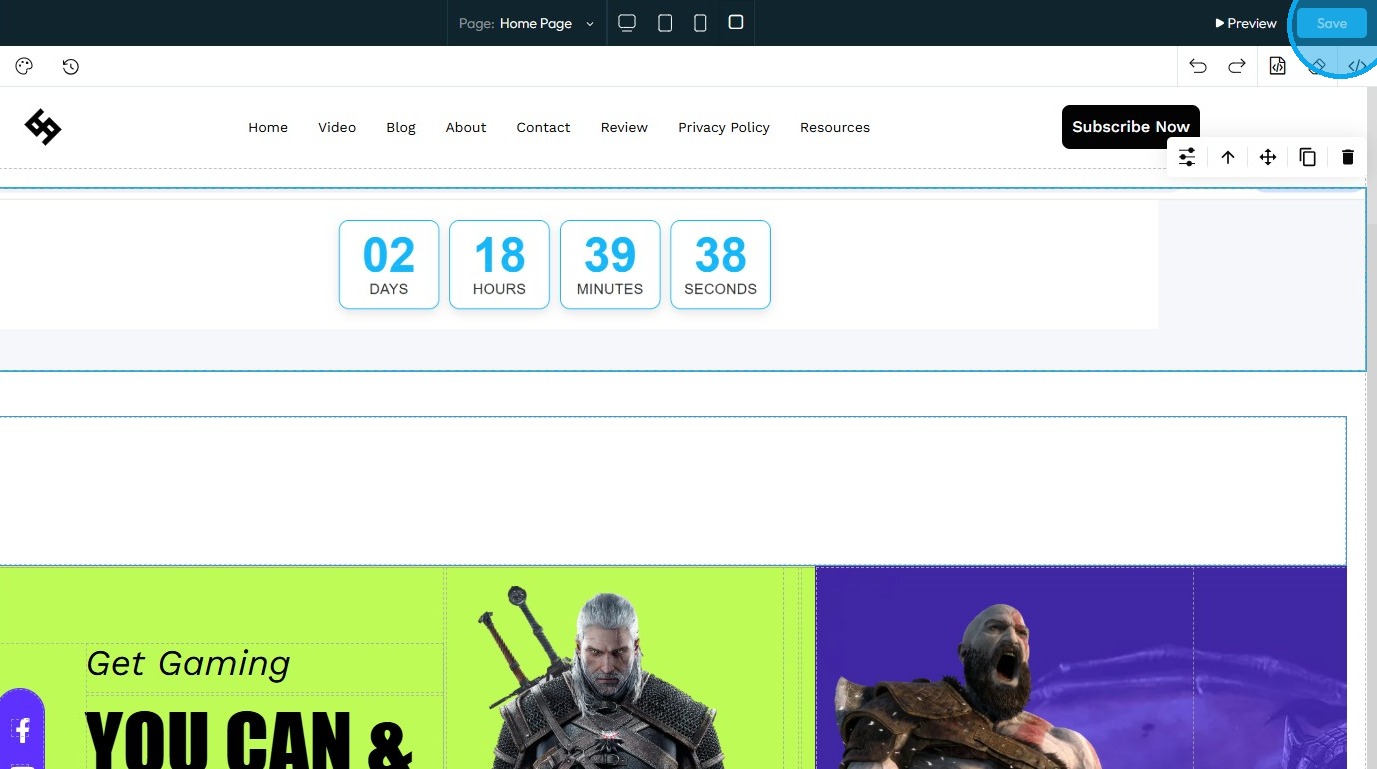Image resolution: width=1377 pixels, height=769 pixels.
Task: Open the Resources nav menu item
Action: click(835, 127)
